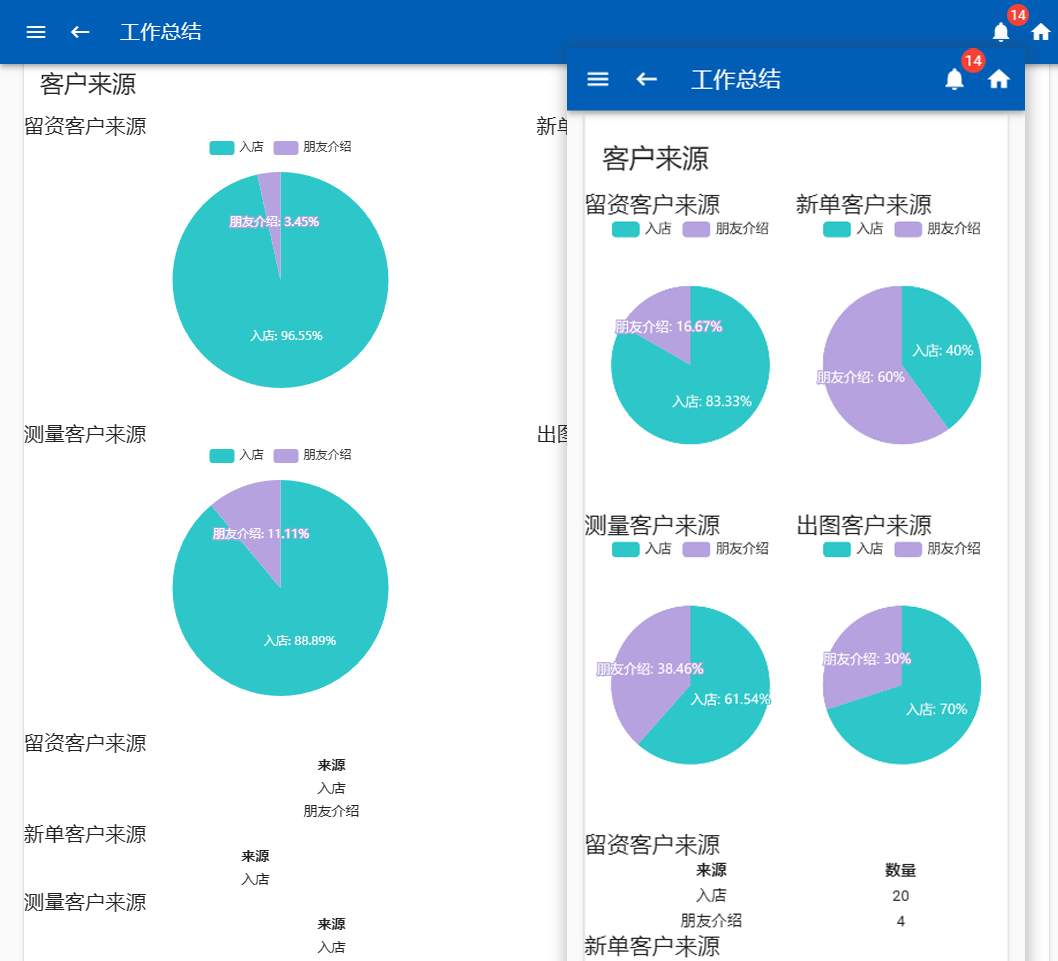Viewport: 1058px width, 961px height.
Task: Go home via the foreground panel's house icon
Action: point(999,80)
